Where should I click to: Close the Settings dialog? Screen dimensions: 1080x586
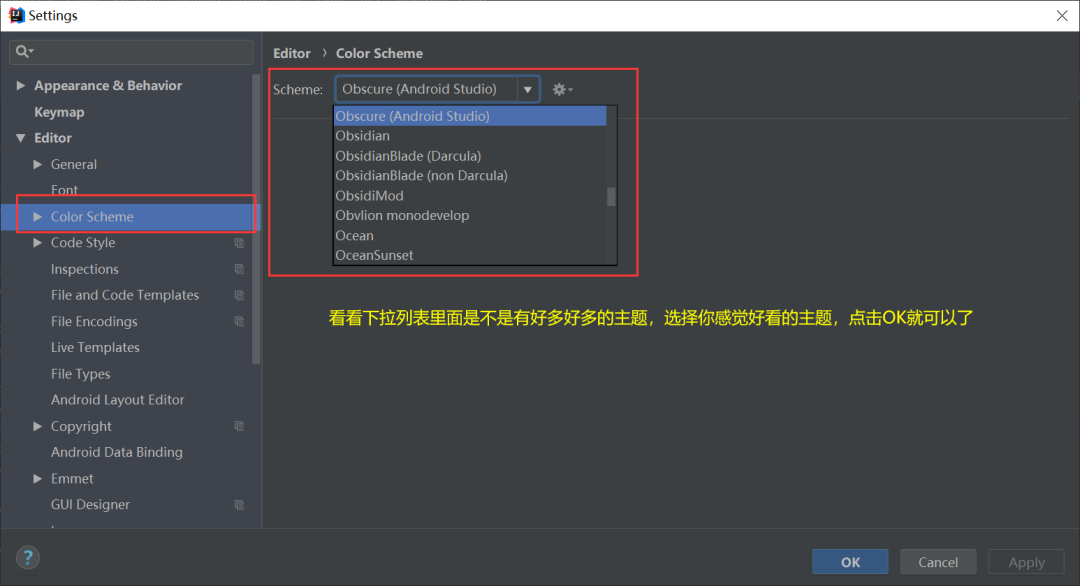click(x=1061, y=15)
